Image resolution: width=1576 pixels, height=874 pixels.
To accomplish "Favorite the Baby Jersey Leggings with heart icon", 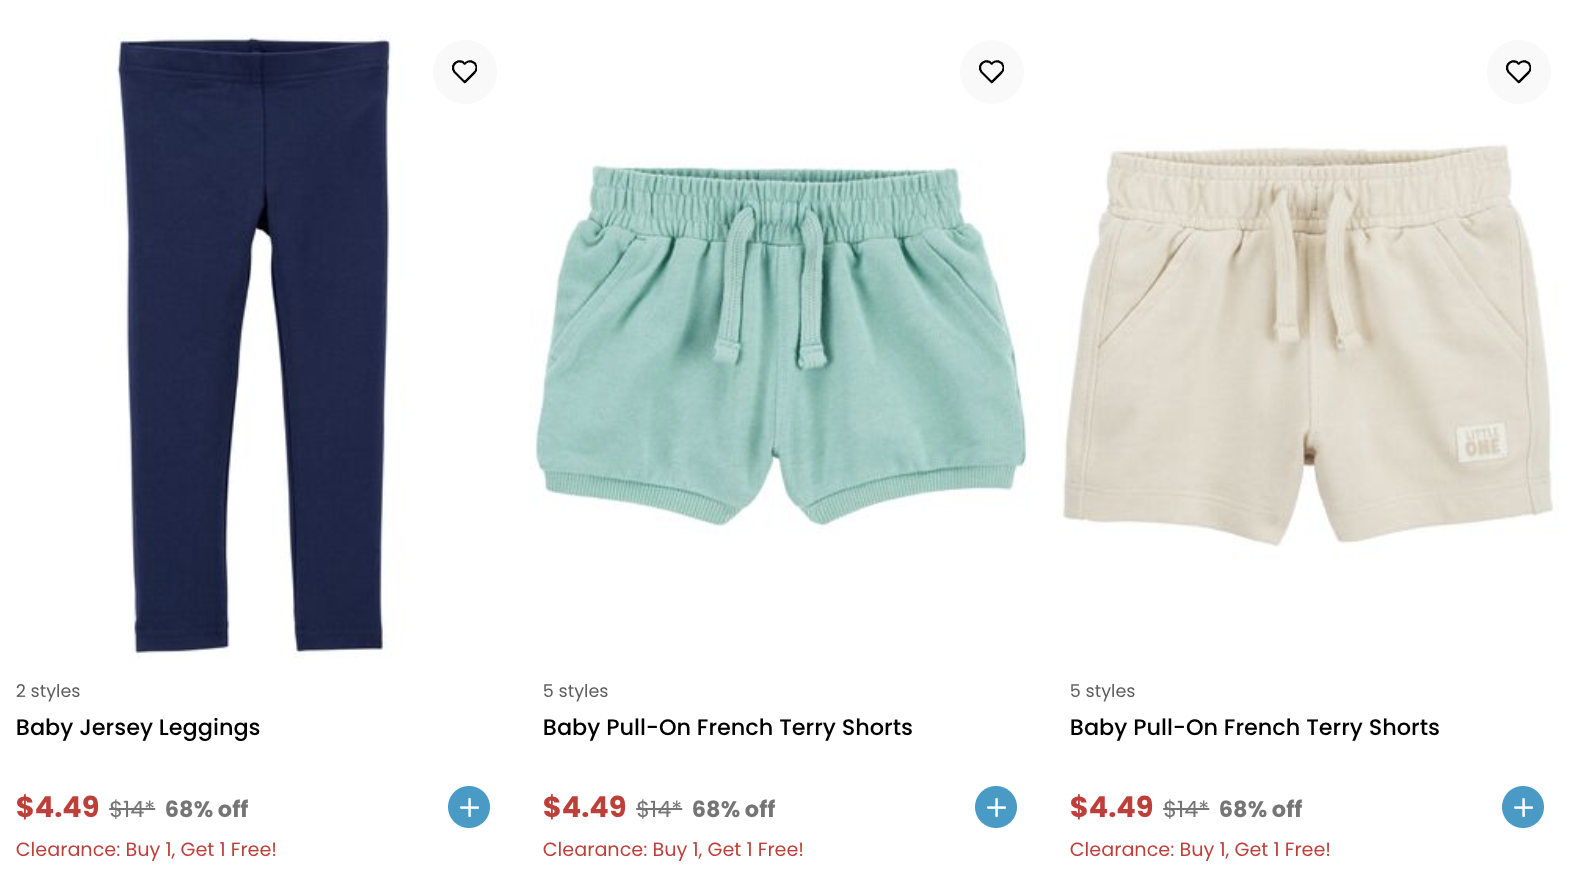I will (x=464, y=72).
